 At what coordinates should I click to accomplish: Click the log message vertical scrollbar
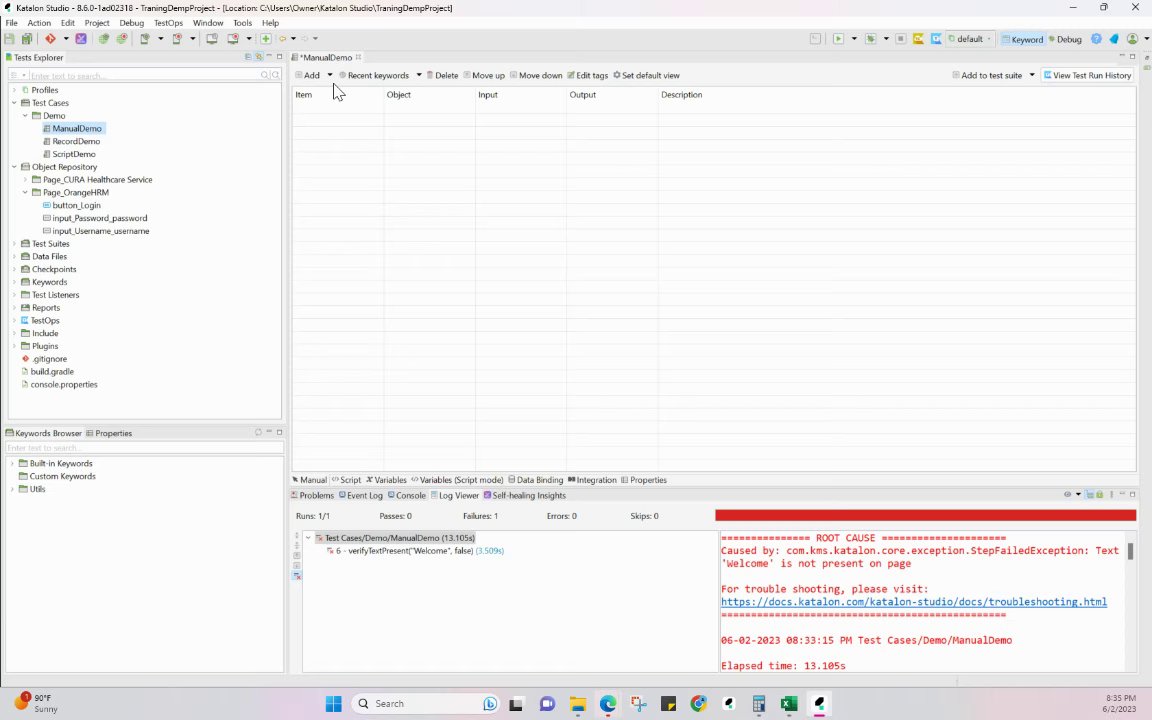(x=1130, y=551)
